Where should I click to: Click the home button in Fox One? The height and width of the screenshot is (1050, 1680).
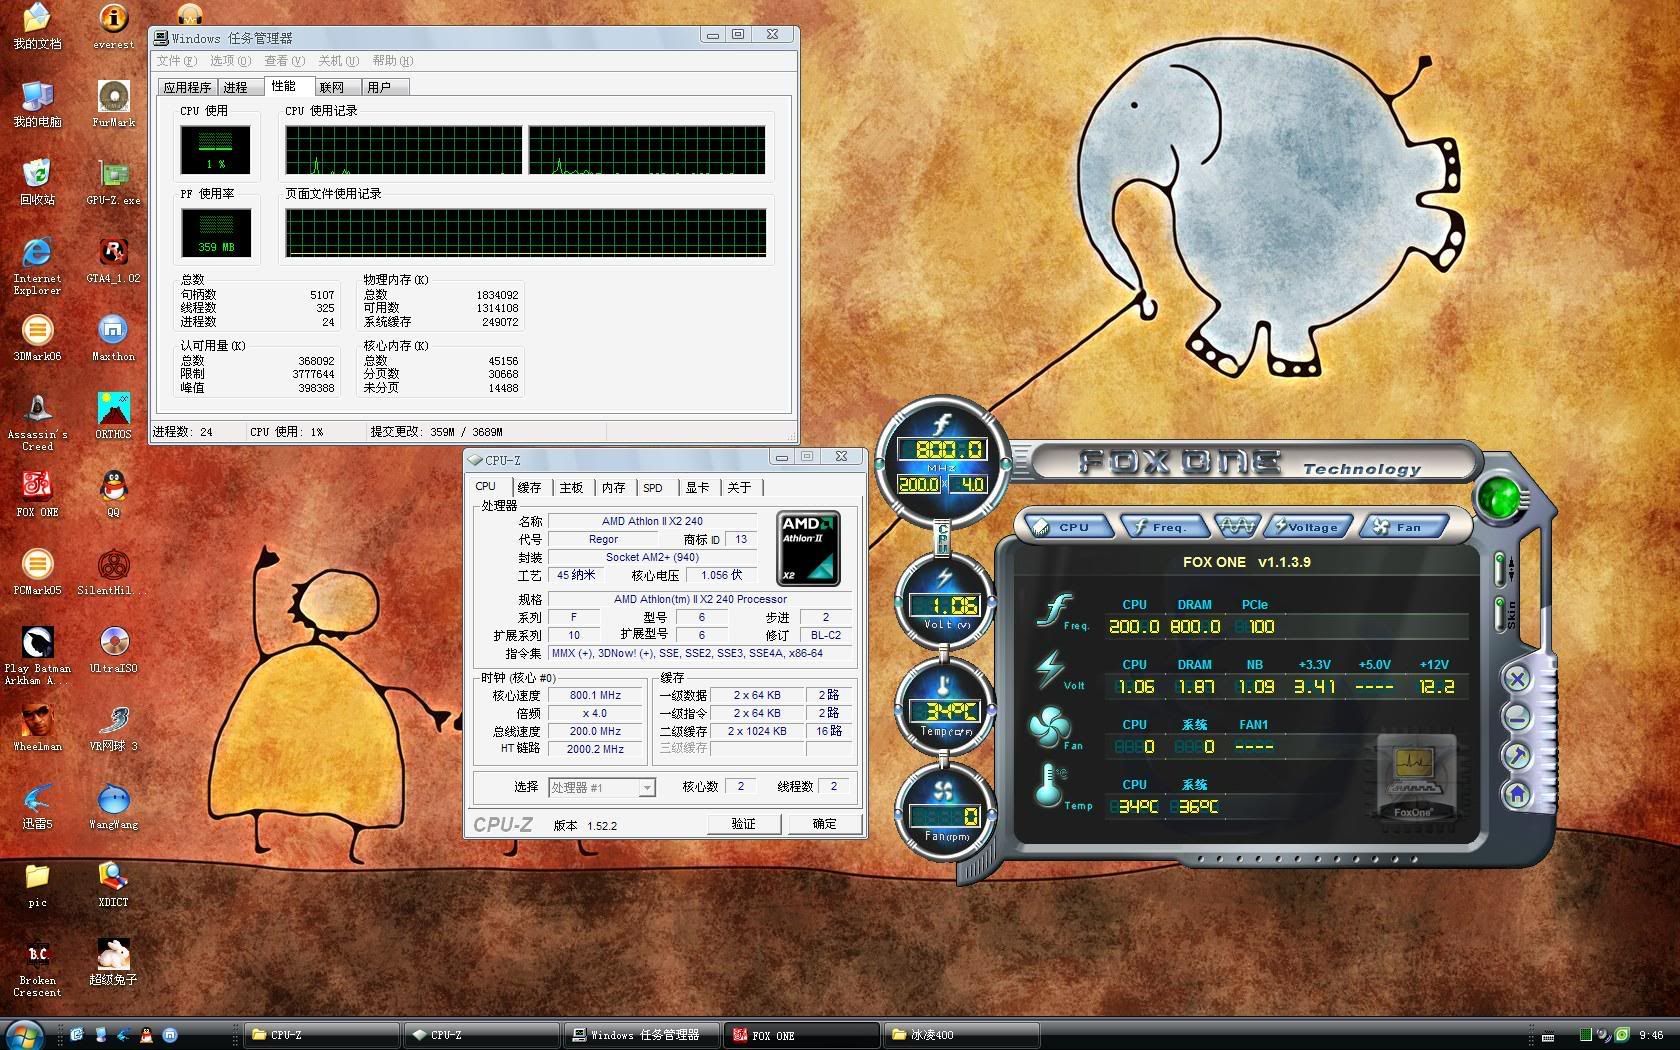coord(1517,795)
